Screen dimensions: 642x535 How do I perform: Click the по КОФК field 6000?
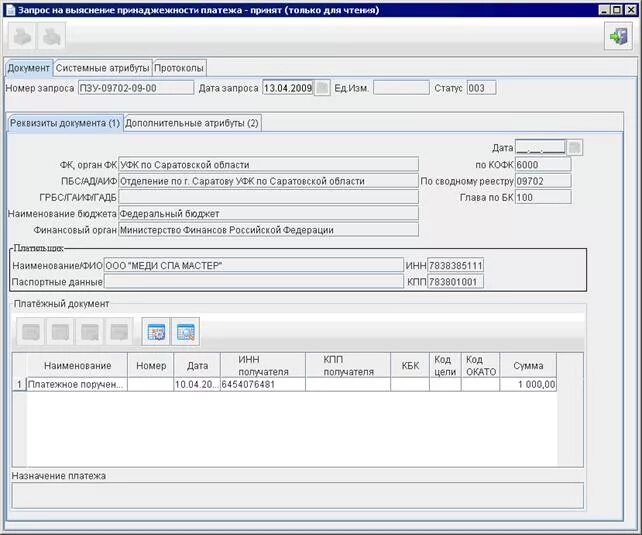click(x=543, y=165)
